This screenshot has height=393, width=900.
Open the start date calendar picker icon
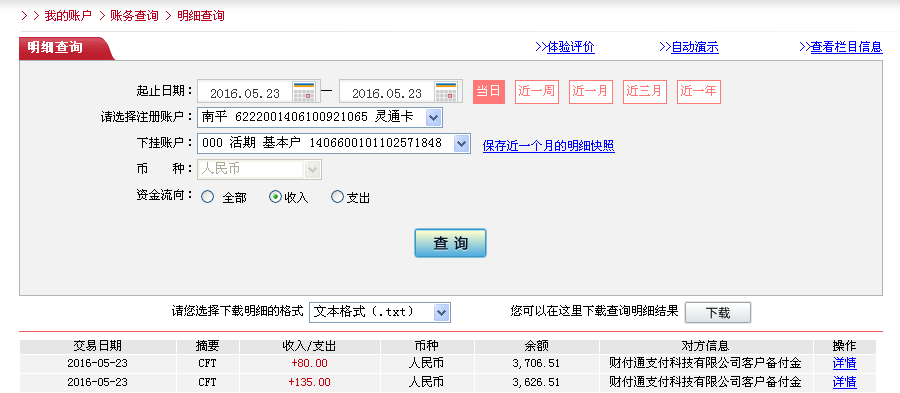[x=304, y=92]
